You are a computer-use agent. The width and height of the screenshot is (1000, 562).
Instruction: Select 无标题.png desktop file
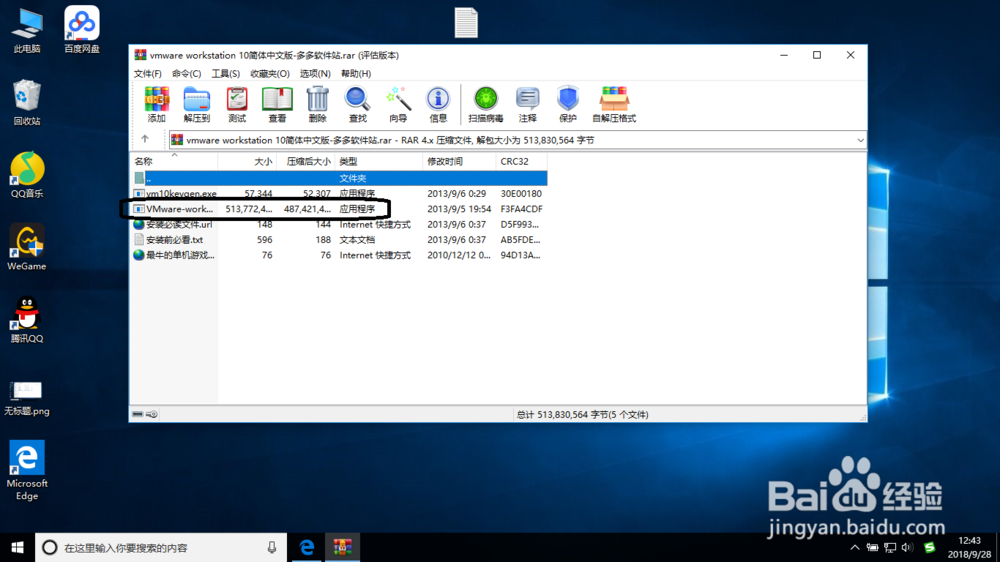pos(27,398)
